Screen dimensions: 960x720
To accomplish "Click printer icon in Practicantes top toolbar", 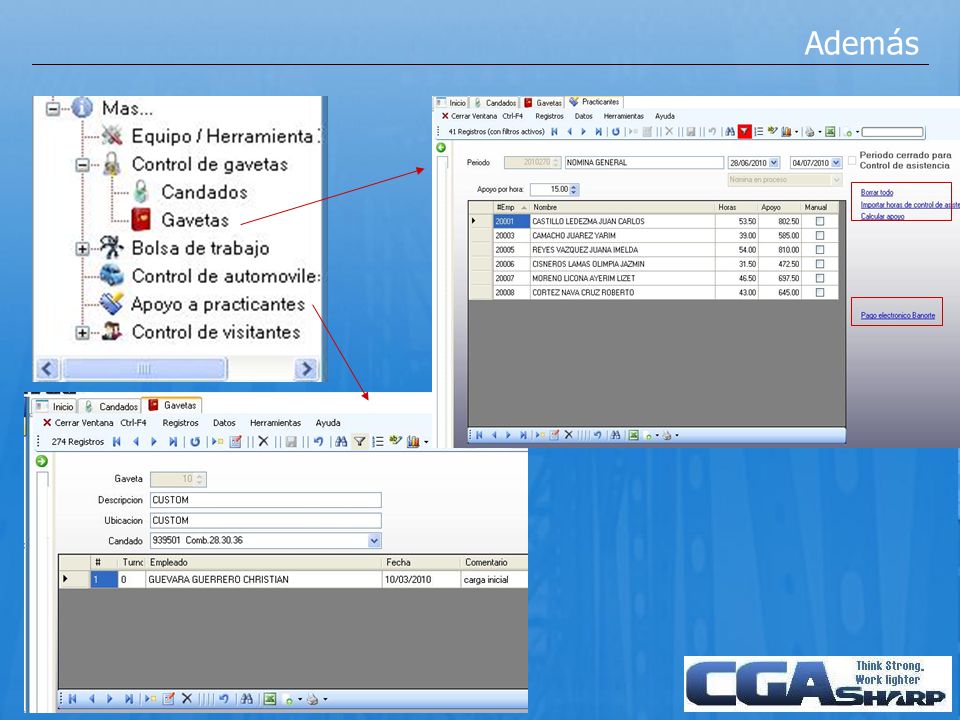I will pos(809,131).
